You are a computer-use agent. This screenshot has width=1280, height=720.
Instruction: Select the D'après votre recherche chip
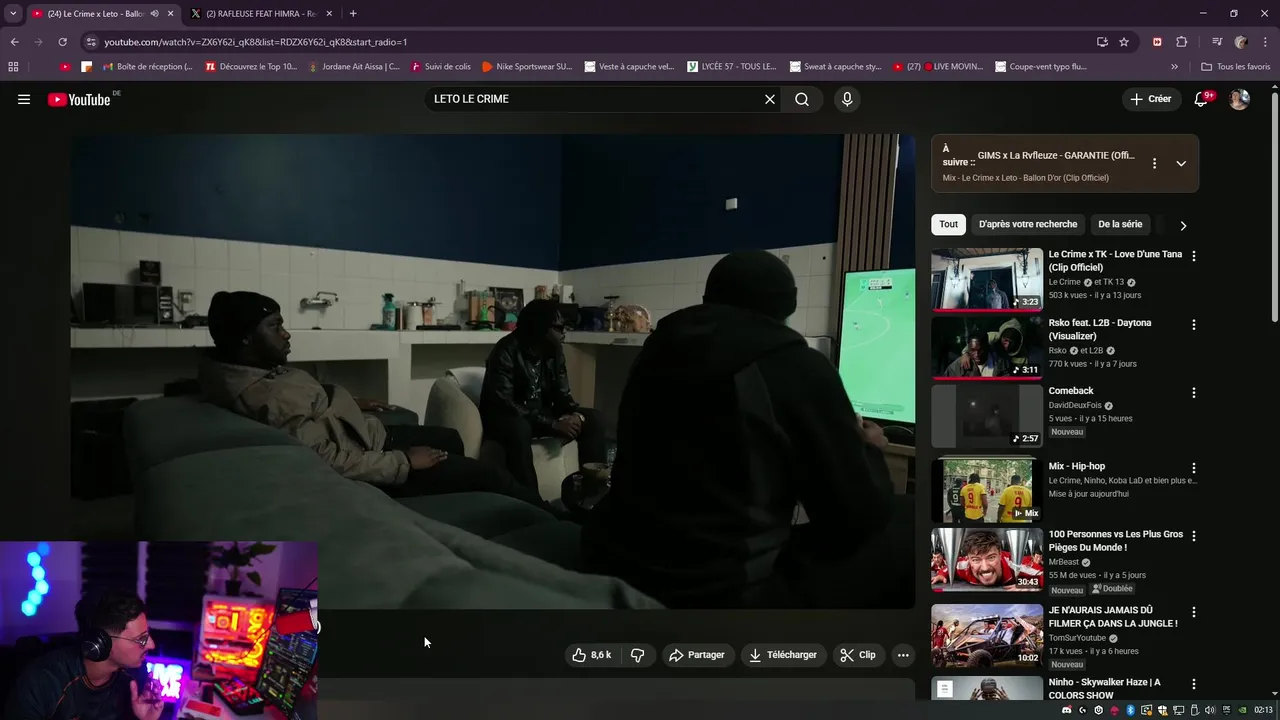pyautogui.click(x=1028, y=224)
